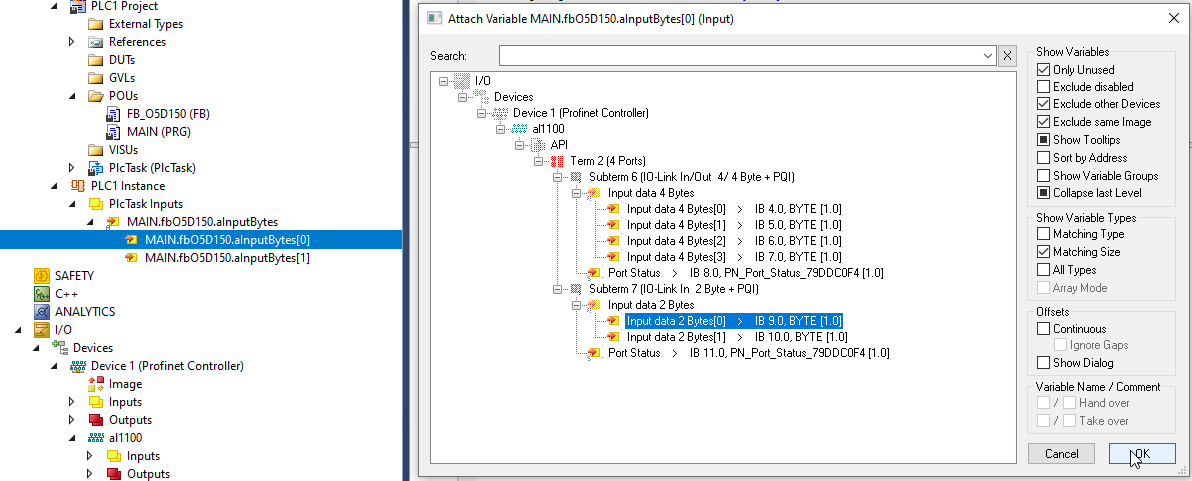Check the Matching Type checkbox
The height and width of the screenshot is (481, 1192).
(x=1044, y=234)
